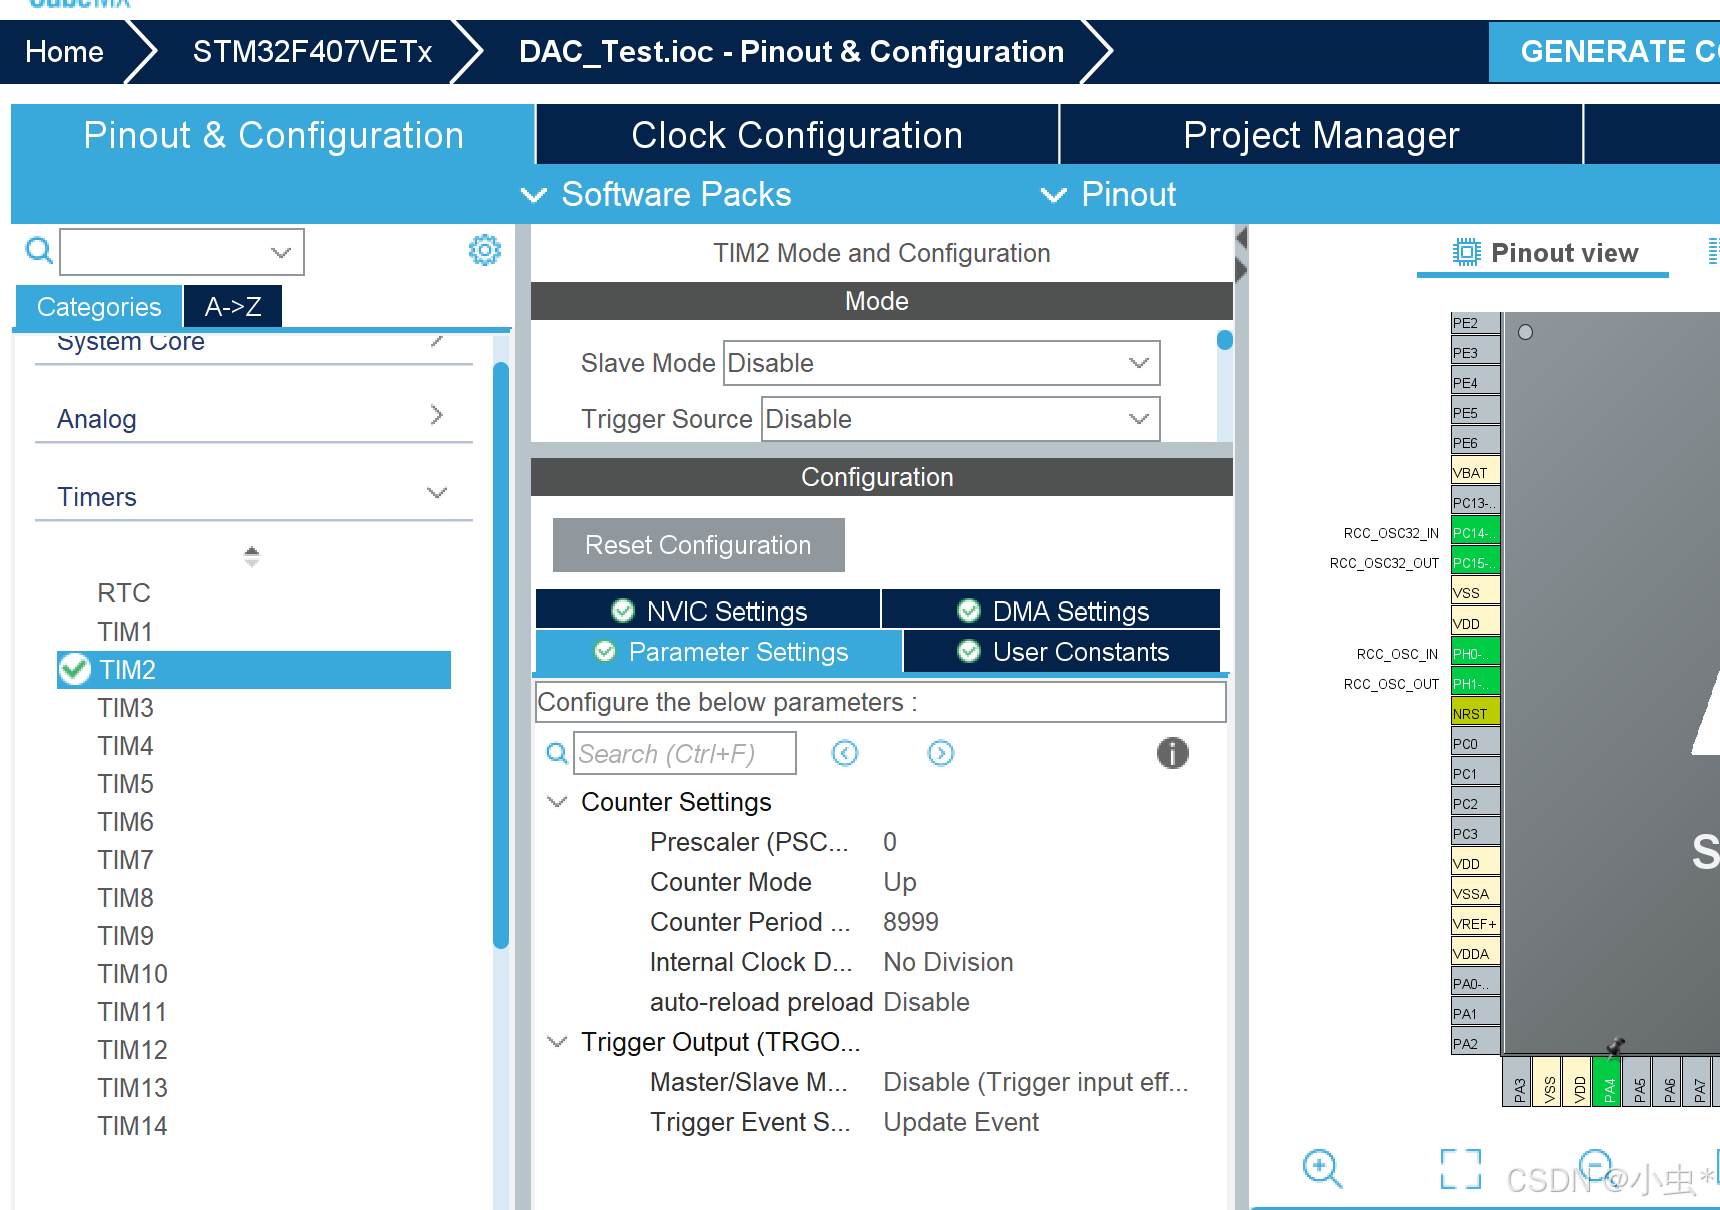Screen dimensions: 1720x1210
Task: Open the category search combo box
Action: (x=182, y=252)
